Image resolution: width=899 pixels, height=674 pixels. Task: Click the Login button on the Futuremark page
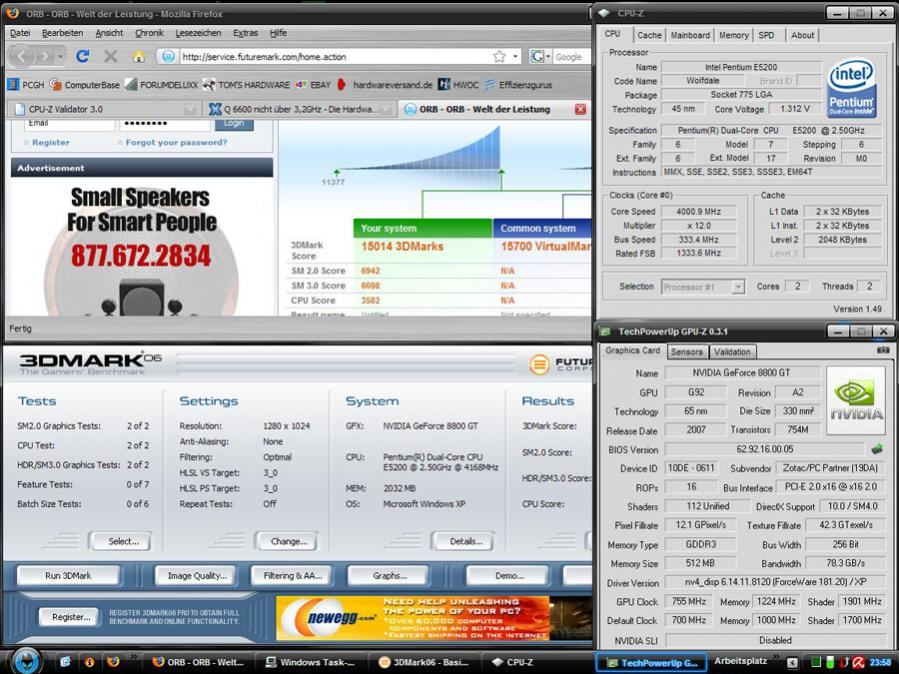tap(234, 123)
